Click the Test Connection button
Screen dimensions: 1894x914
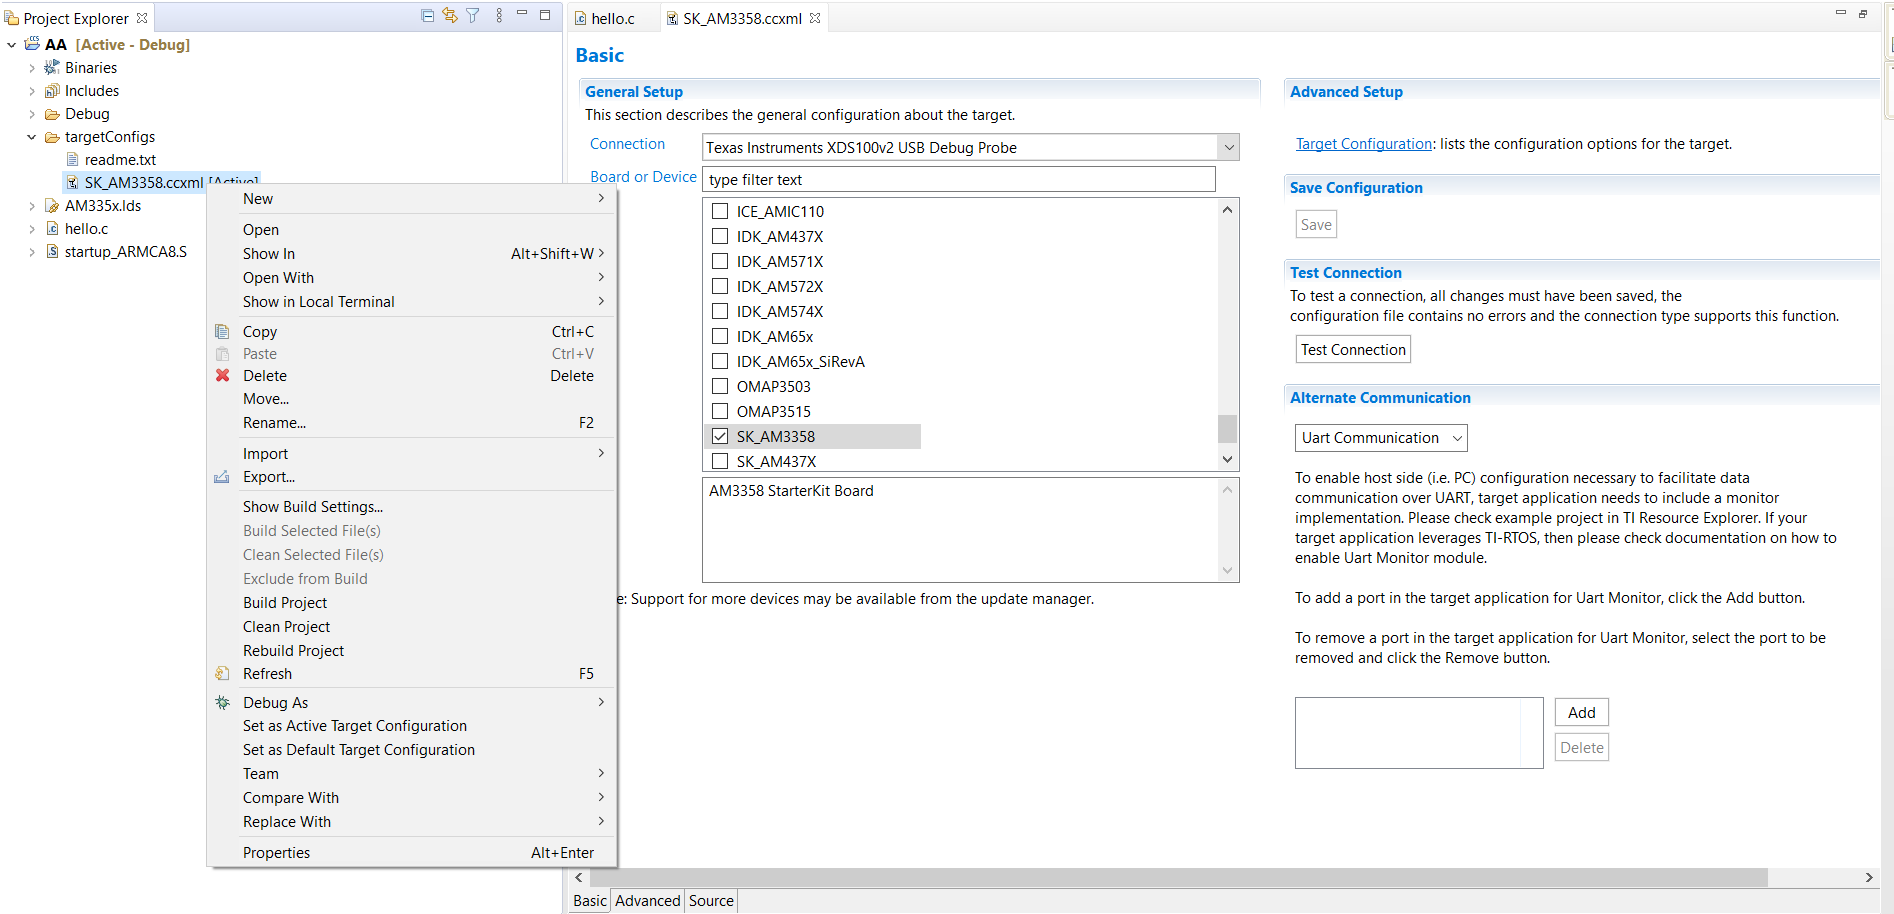(x=1352, y=349)
